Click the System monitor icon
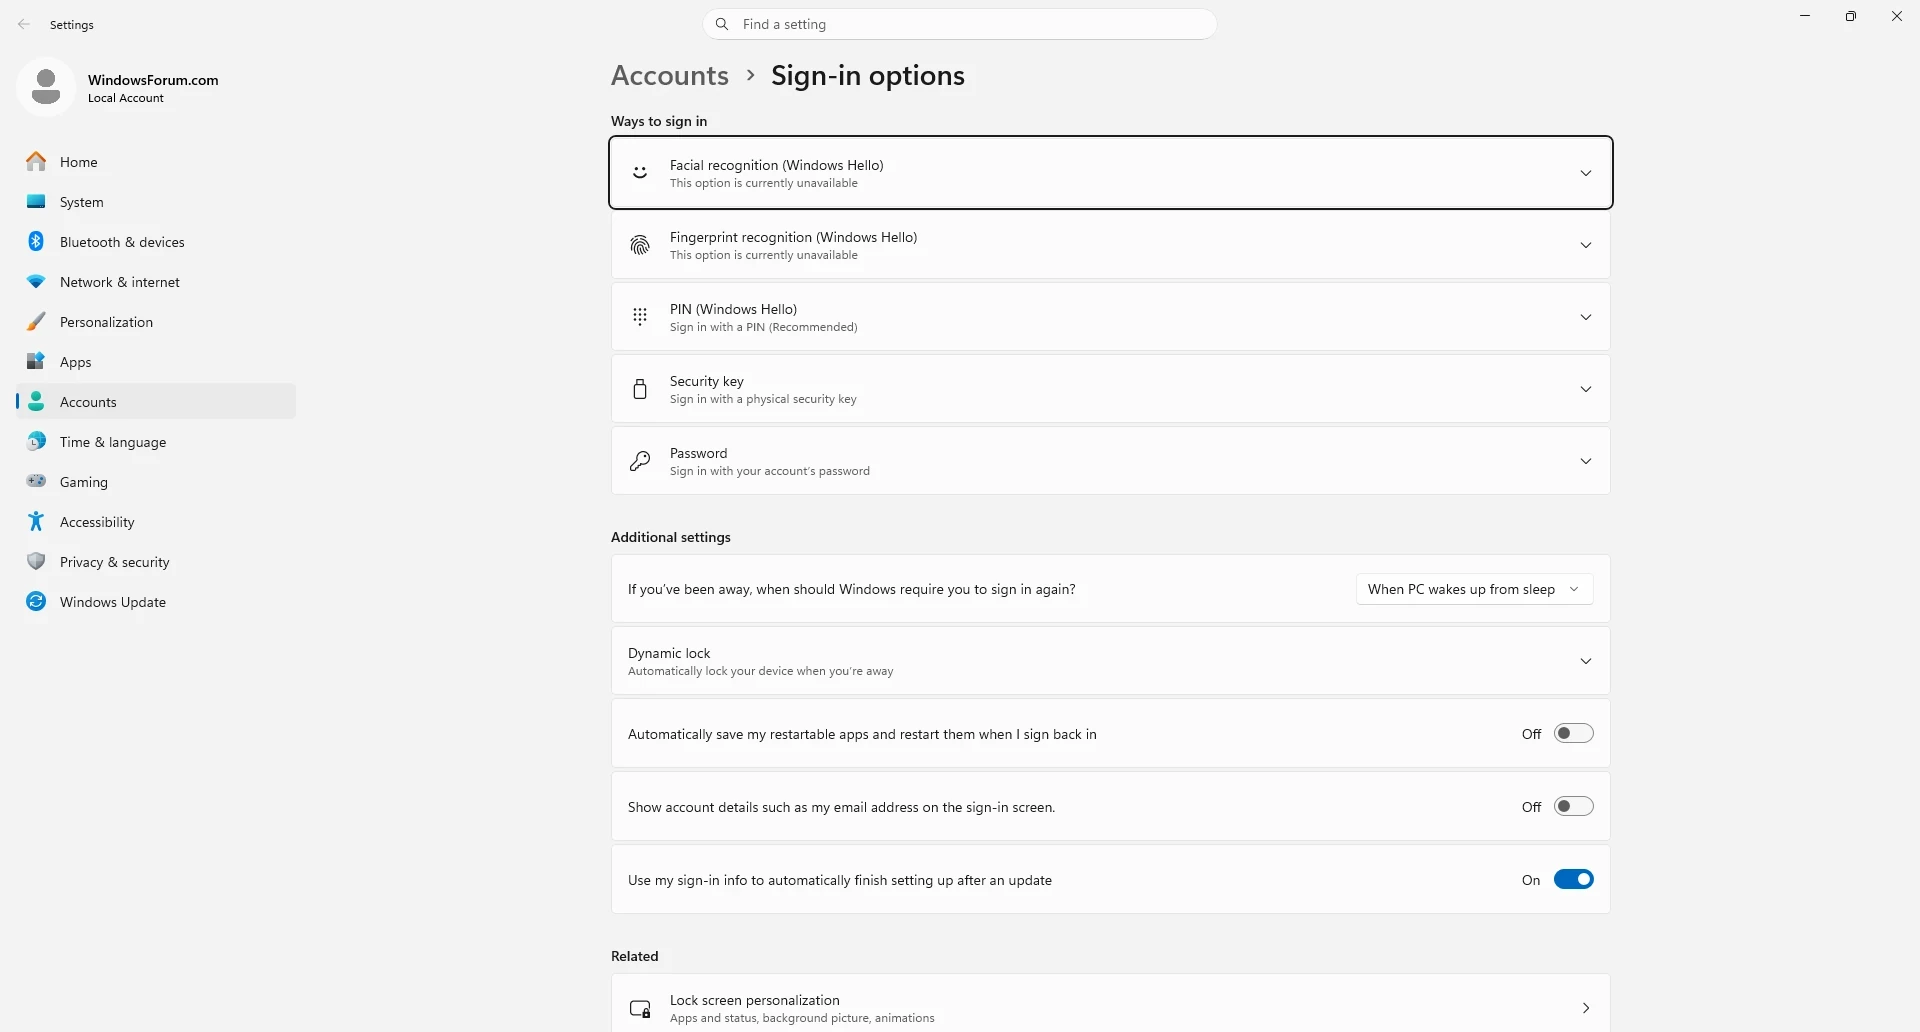1920x1032 pixels. click(x=36, y=202)
